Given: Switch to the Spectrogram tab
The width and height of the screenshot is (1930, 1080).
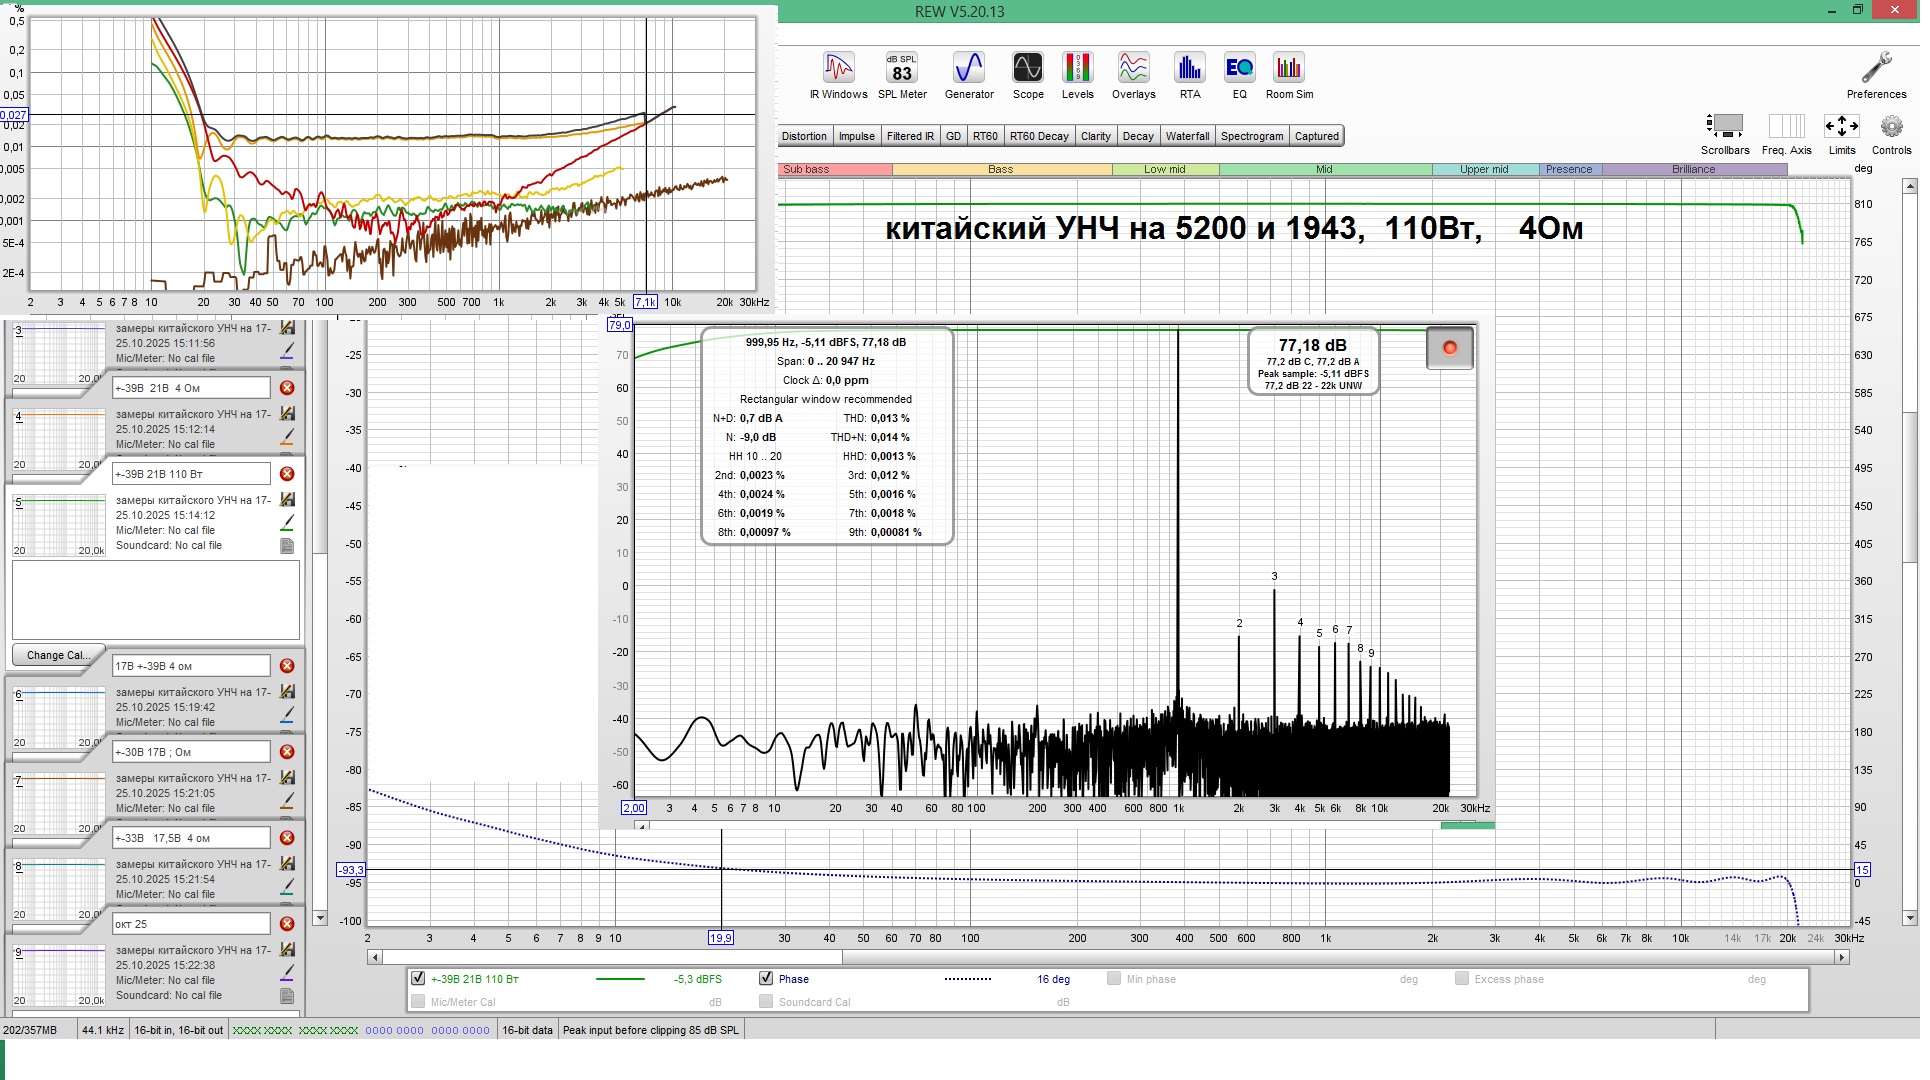Looking at the screenshot, I should [x=1251, y=136].
